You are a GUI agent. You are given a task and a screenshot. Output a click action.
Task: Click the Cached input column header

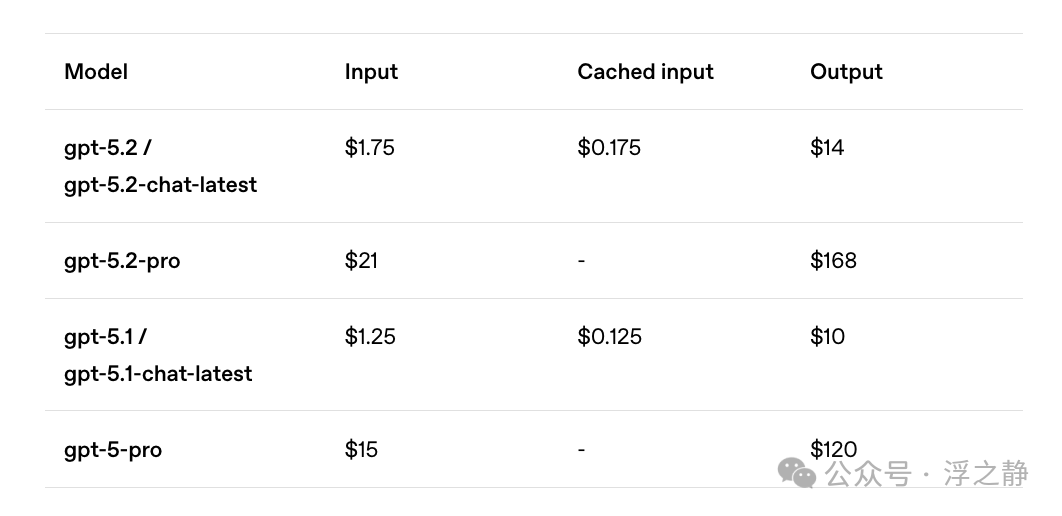pos(645,72)
